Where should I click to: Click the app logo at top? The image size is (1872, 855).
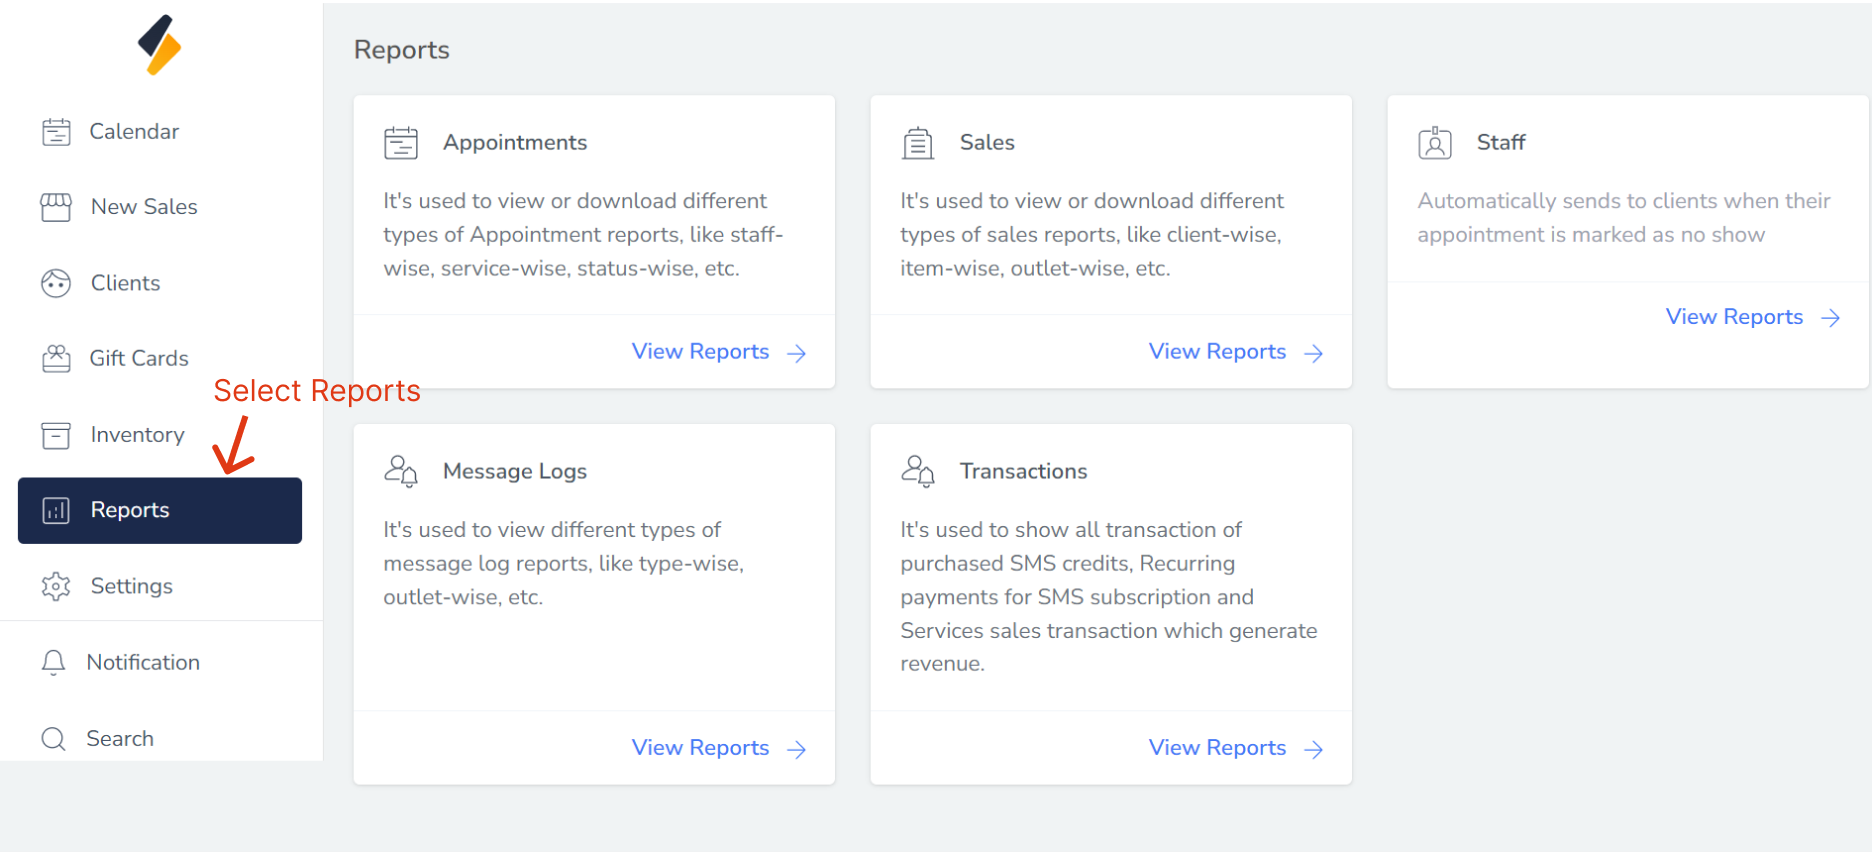(160, 45)
